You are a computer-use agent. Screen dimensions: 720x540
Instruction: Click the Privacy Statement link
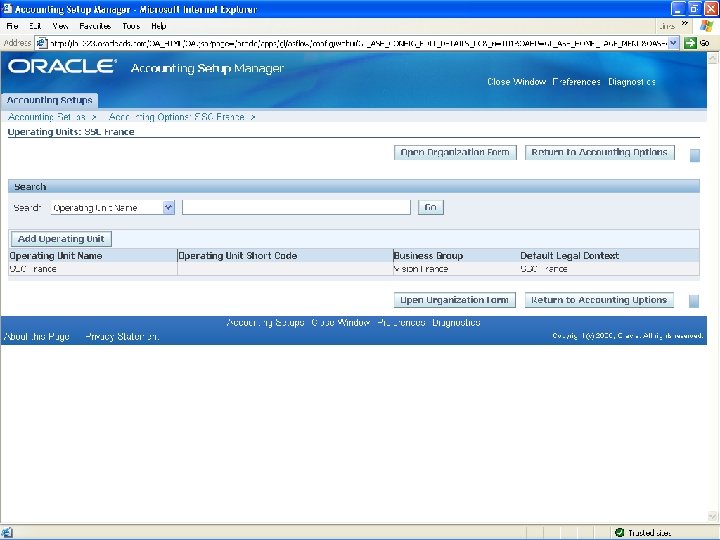[123, 337]
